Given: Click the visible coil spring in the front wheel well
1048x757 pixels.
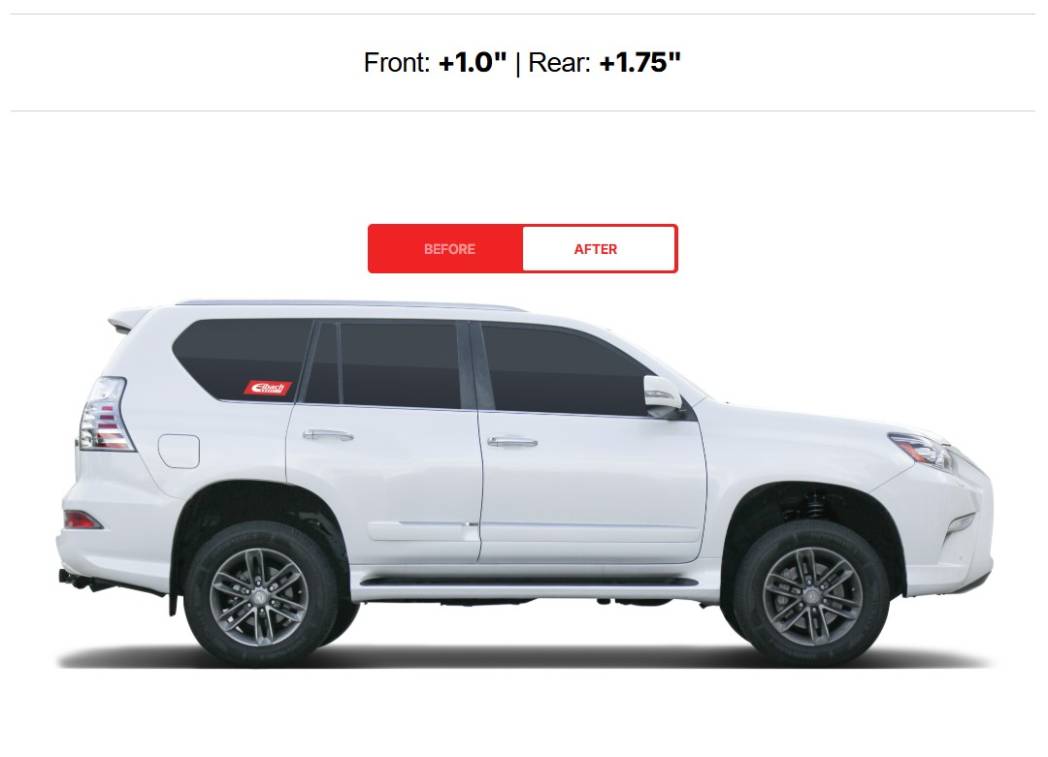Looking at the screenshot, I should 813,504.
